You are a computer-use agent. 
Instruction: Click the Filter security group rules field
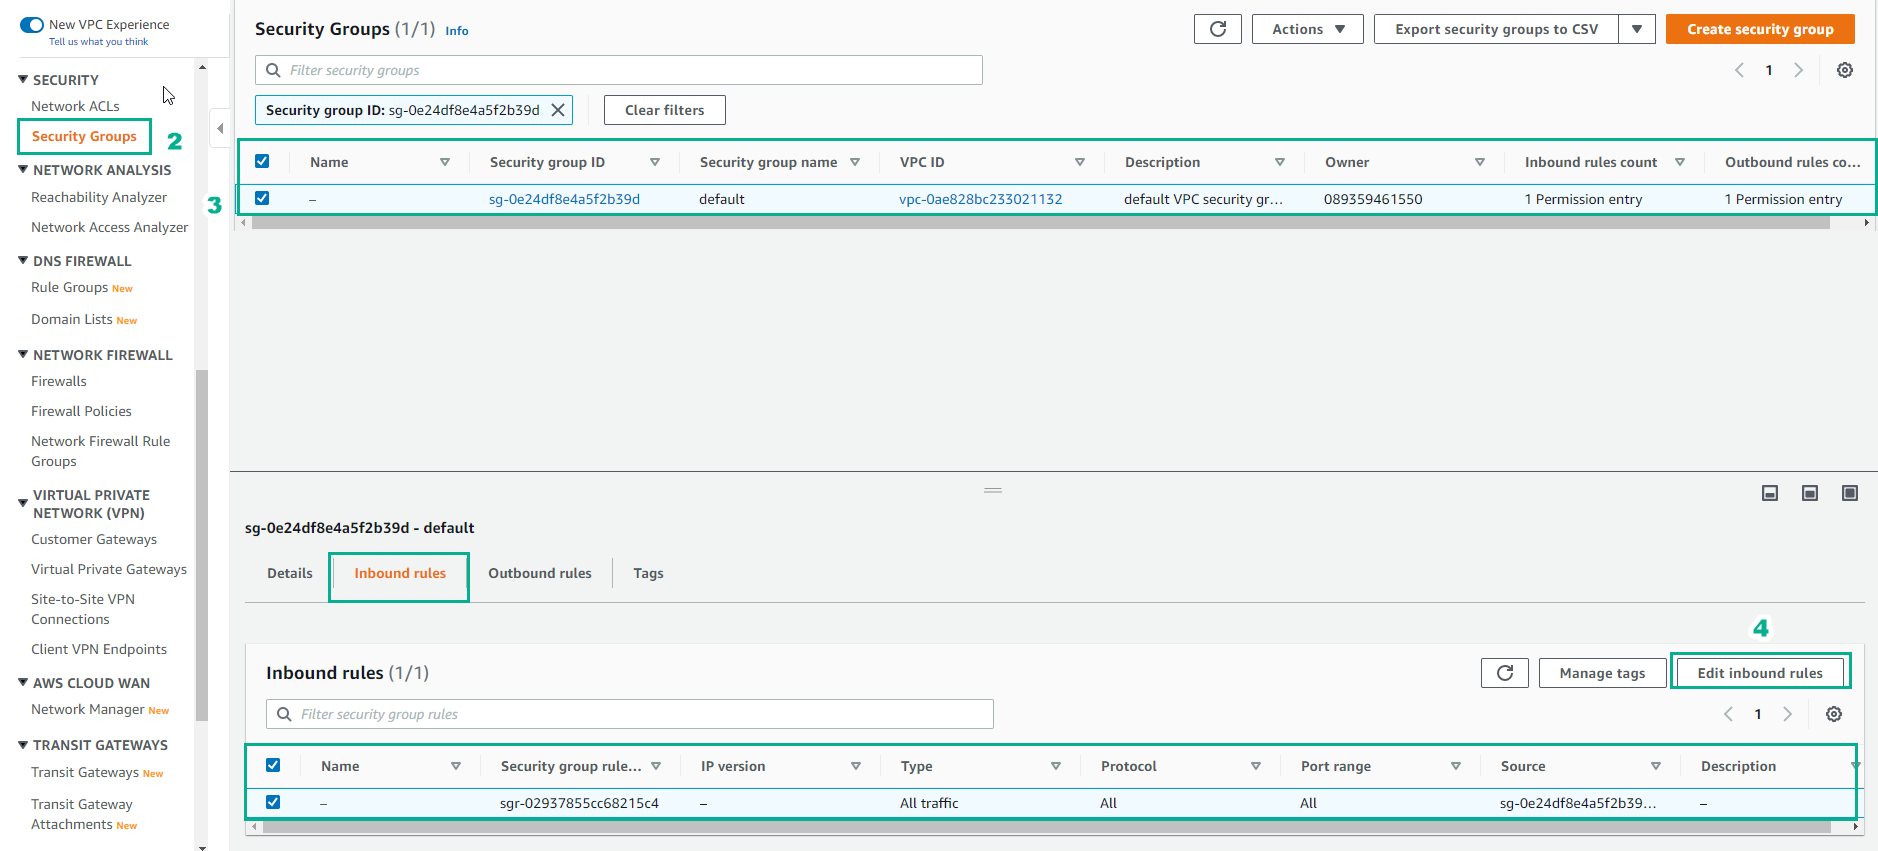coord(630,714)
